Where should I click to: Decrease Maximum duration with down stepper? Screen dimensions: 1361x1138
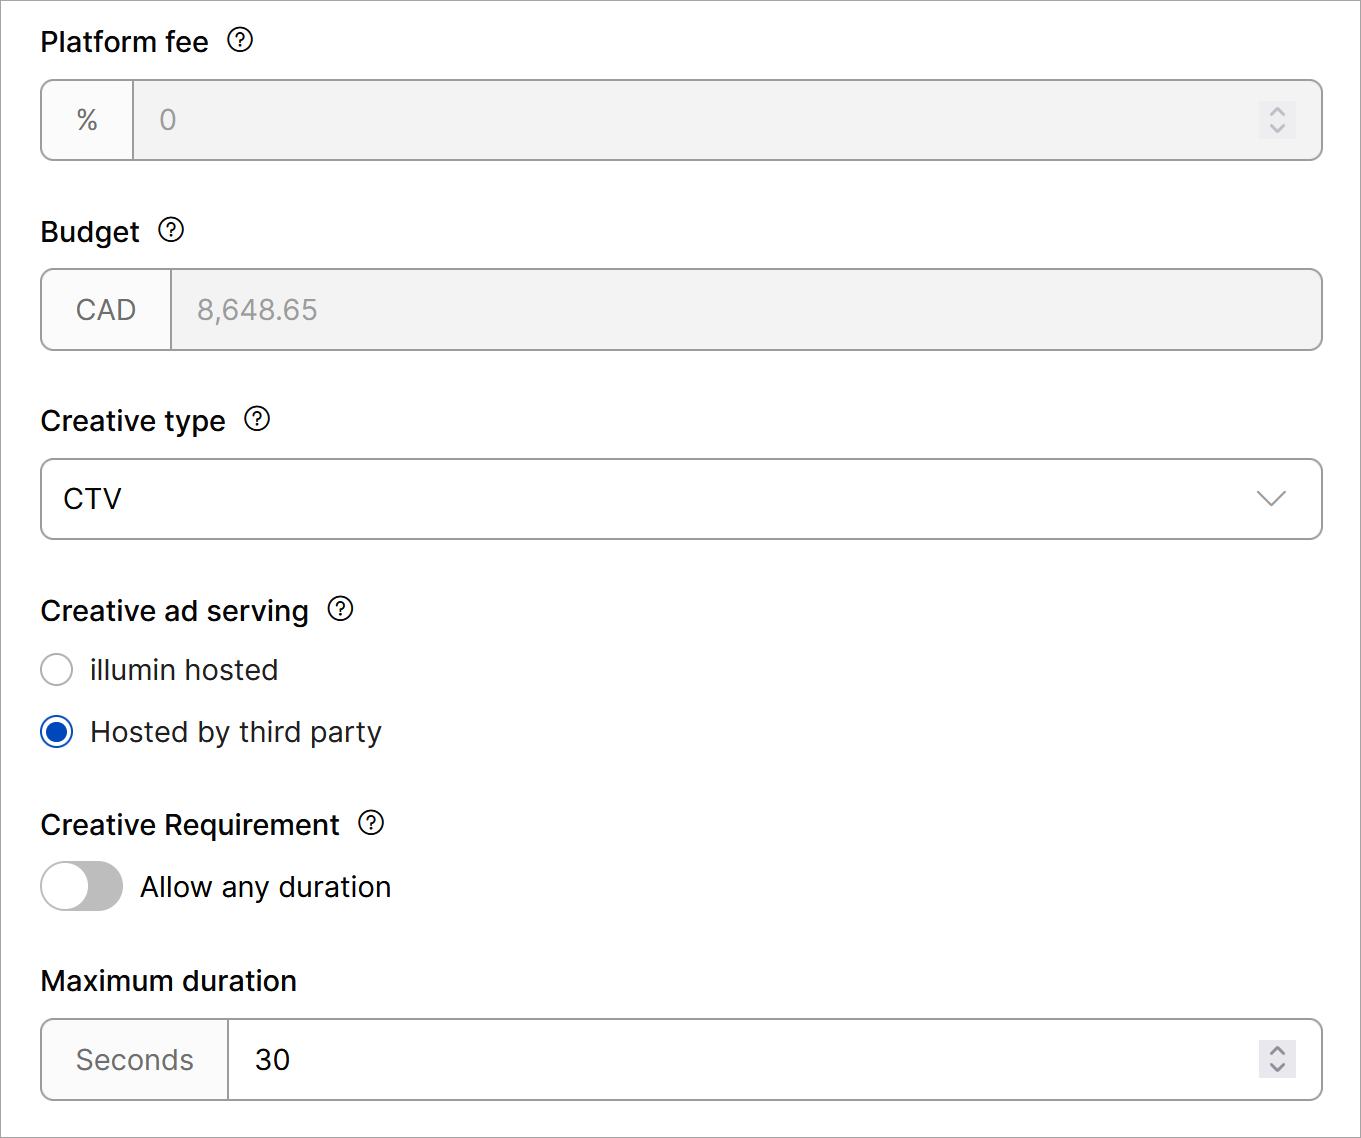point(1277,1068)
